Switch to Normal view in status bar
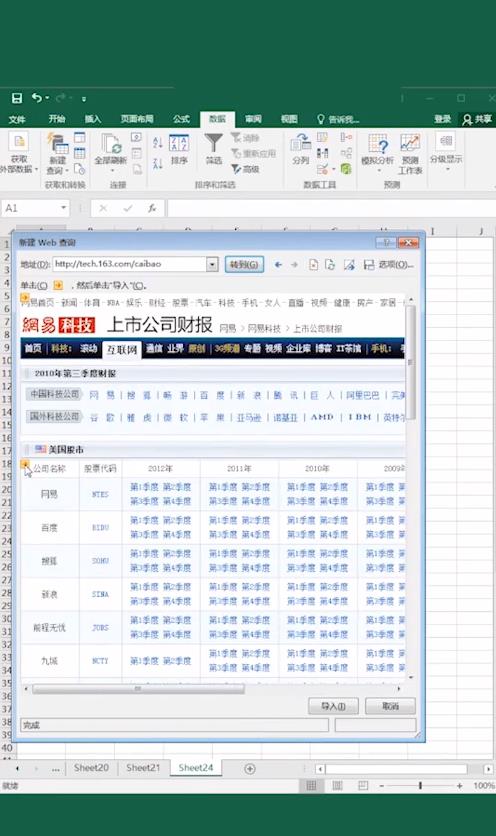The height and width of the screenshot is (836, 496). [311, 786]
